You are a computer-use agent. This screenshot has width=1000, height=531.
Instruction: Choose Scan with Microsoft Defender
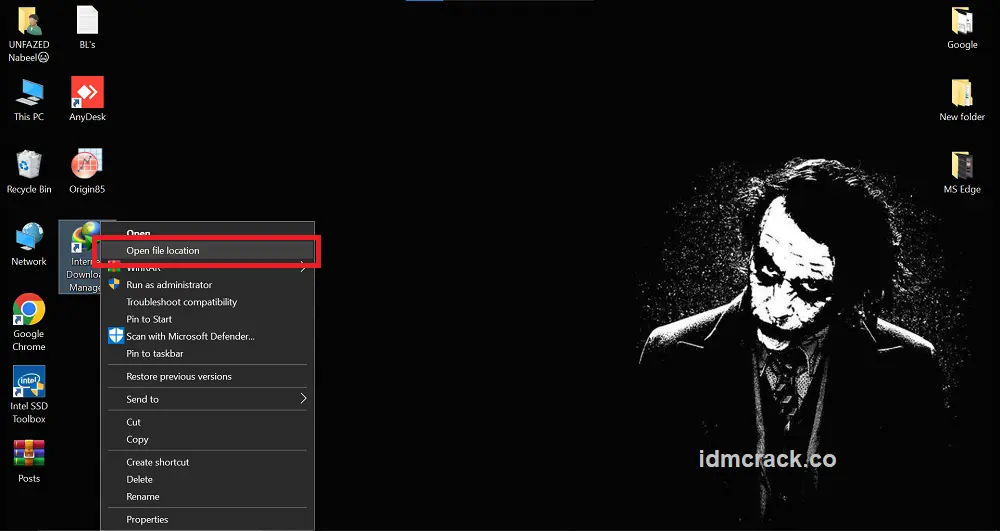pos(207,337)
